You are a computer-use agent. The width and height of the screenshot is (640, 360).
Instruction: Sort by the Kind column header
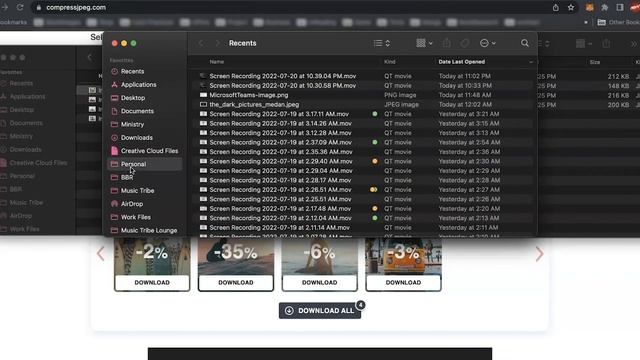tap(389, 62)
